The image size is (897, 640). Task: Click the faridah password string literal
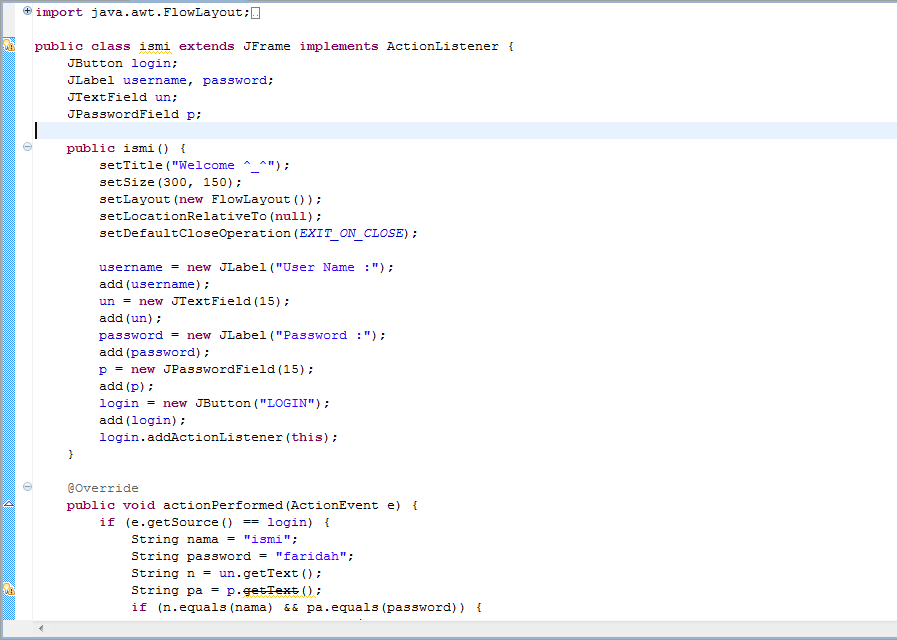click(x=310, y=555)
